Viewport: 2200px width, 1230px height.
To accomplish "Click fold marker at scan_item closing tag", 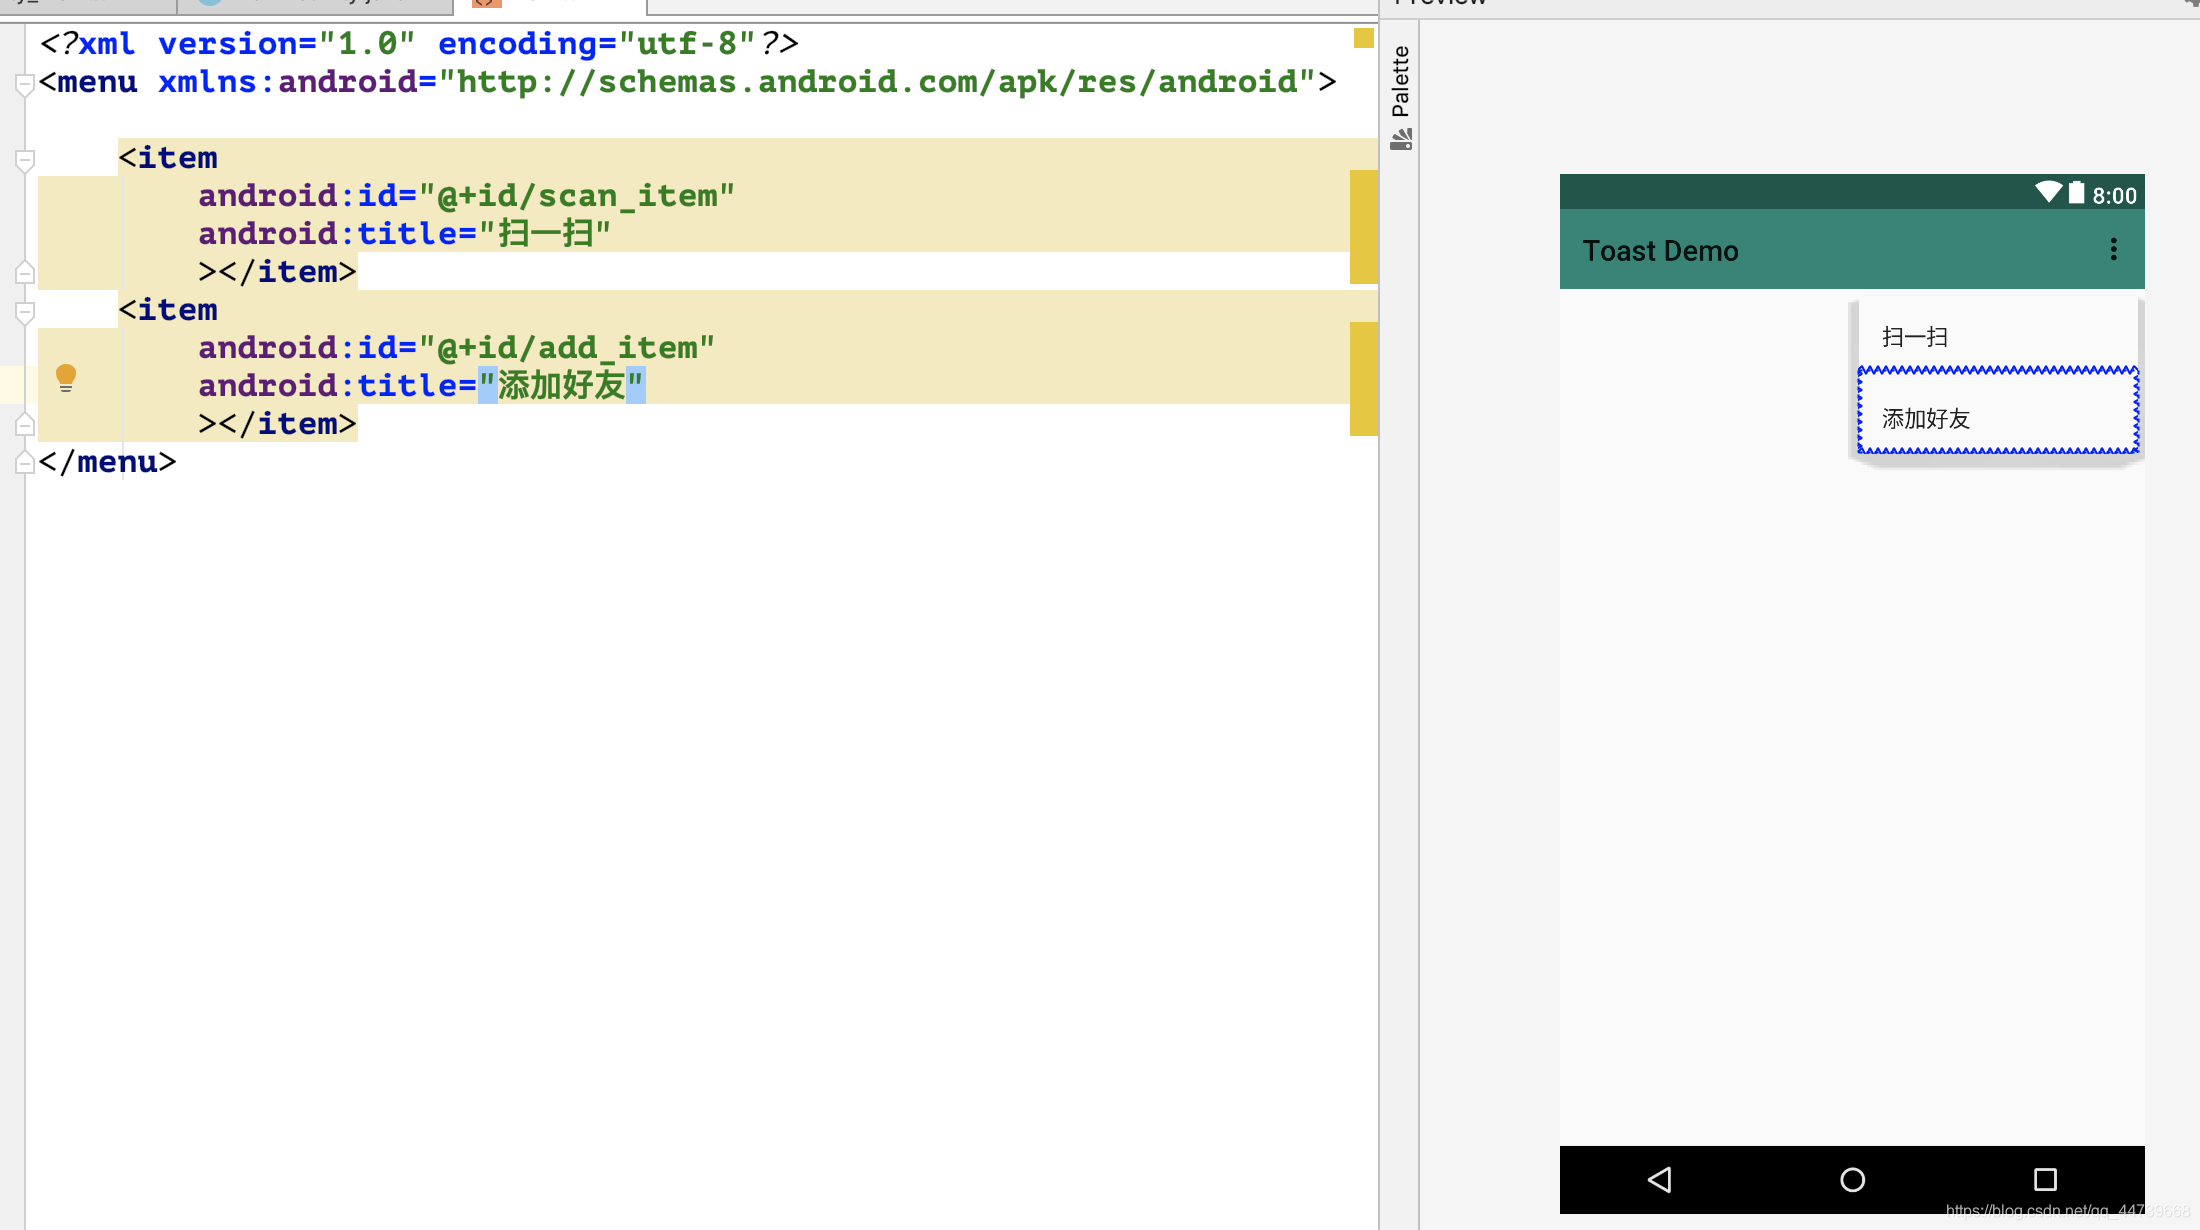I will click(x=25, y=272).
